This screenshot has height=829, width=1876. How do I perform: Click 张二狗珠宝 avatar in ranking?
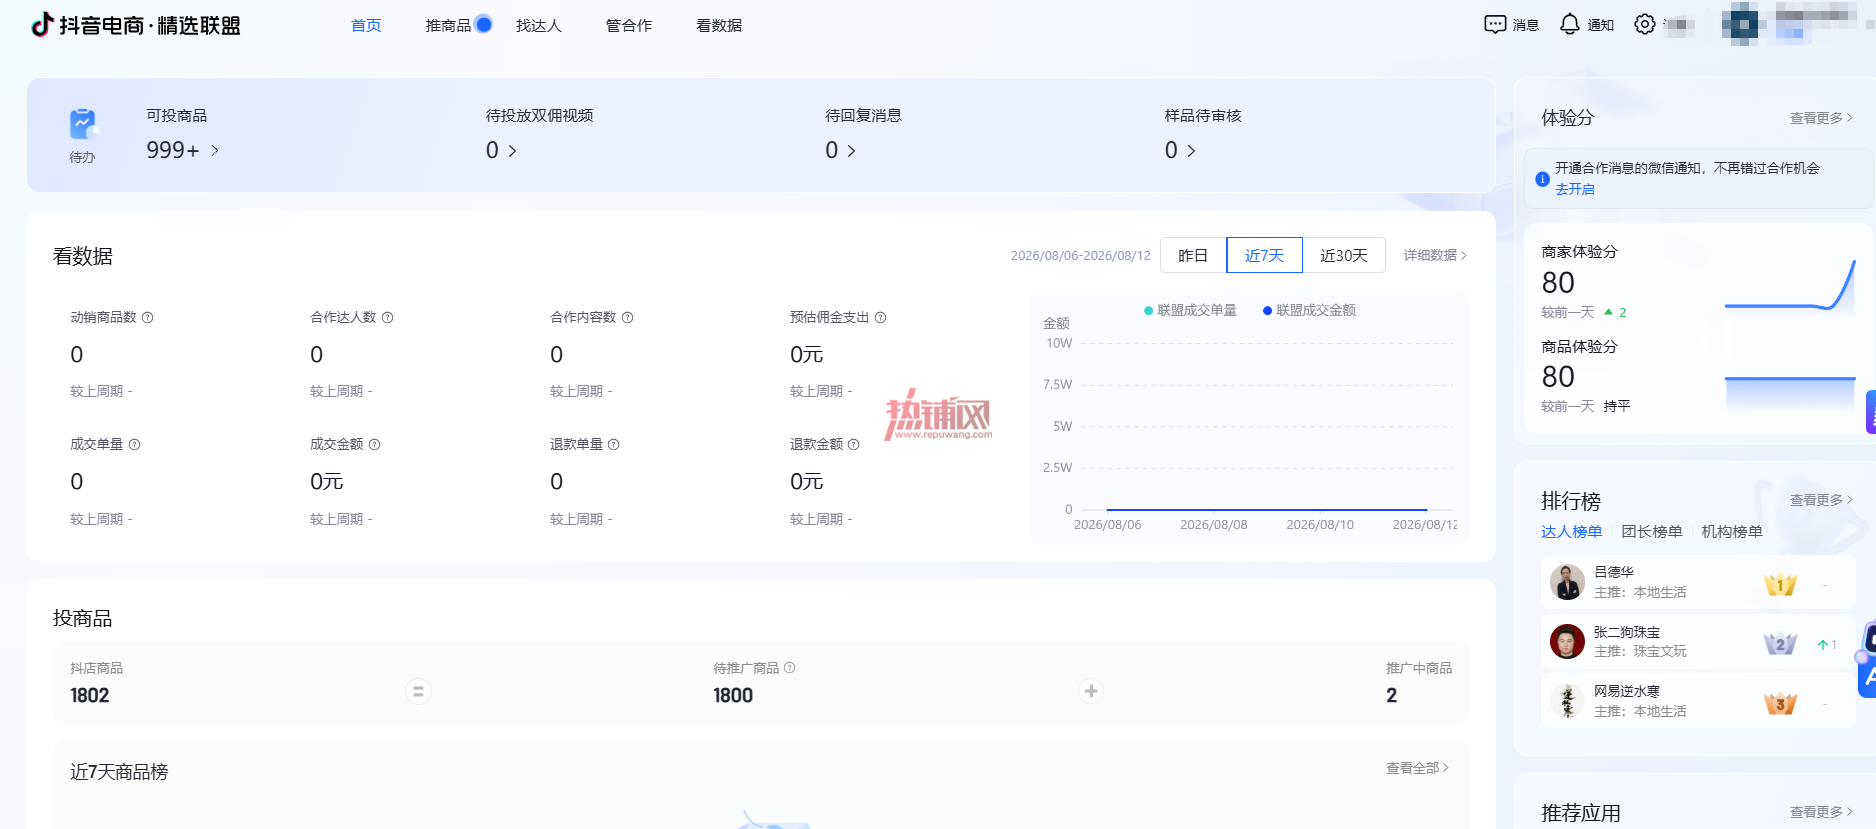(x=1567, y=641)
